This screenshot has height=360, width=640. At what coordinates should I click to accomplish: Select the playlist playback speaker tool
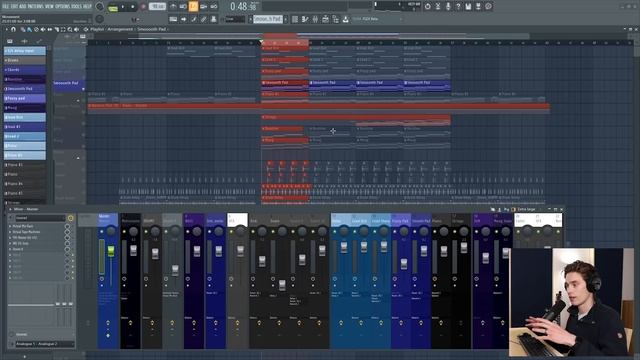(x=76, y=29)
